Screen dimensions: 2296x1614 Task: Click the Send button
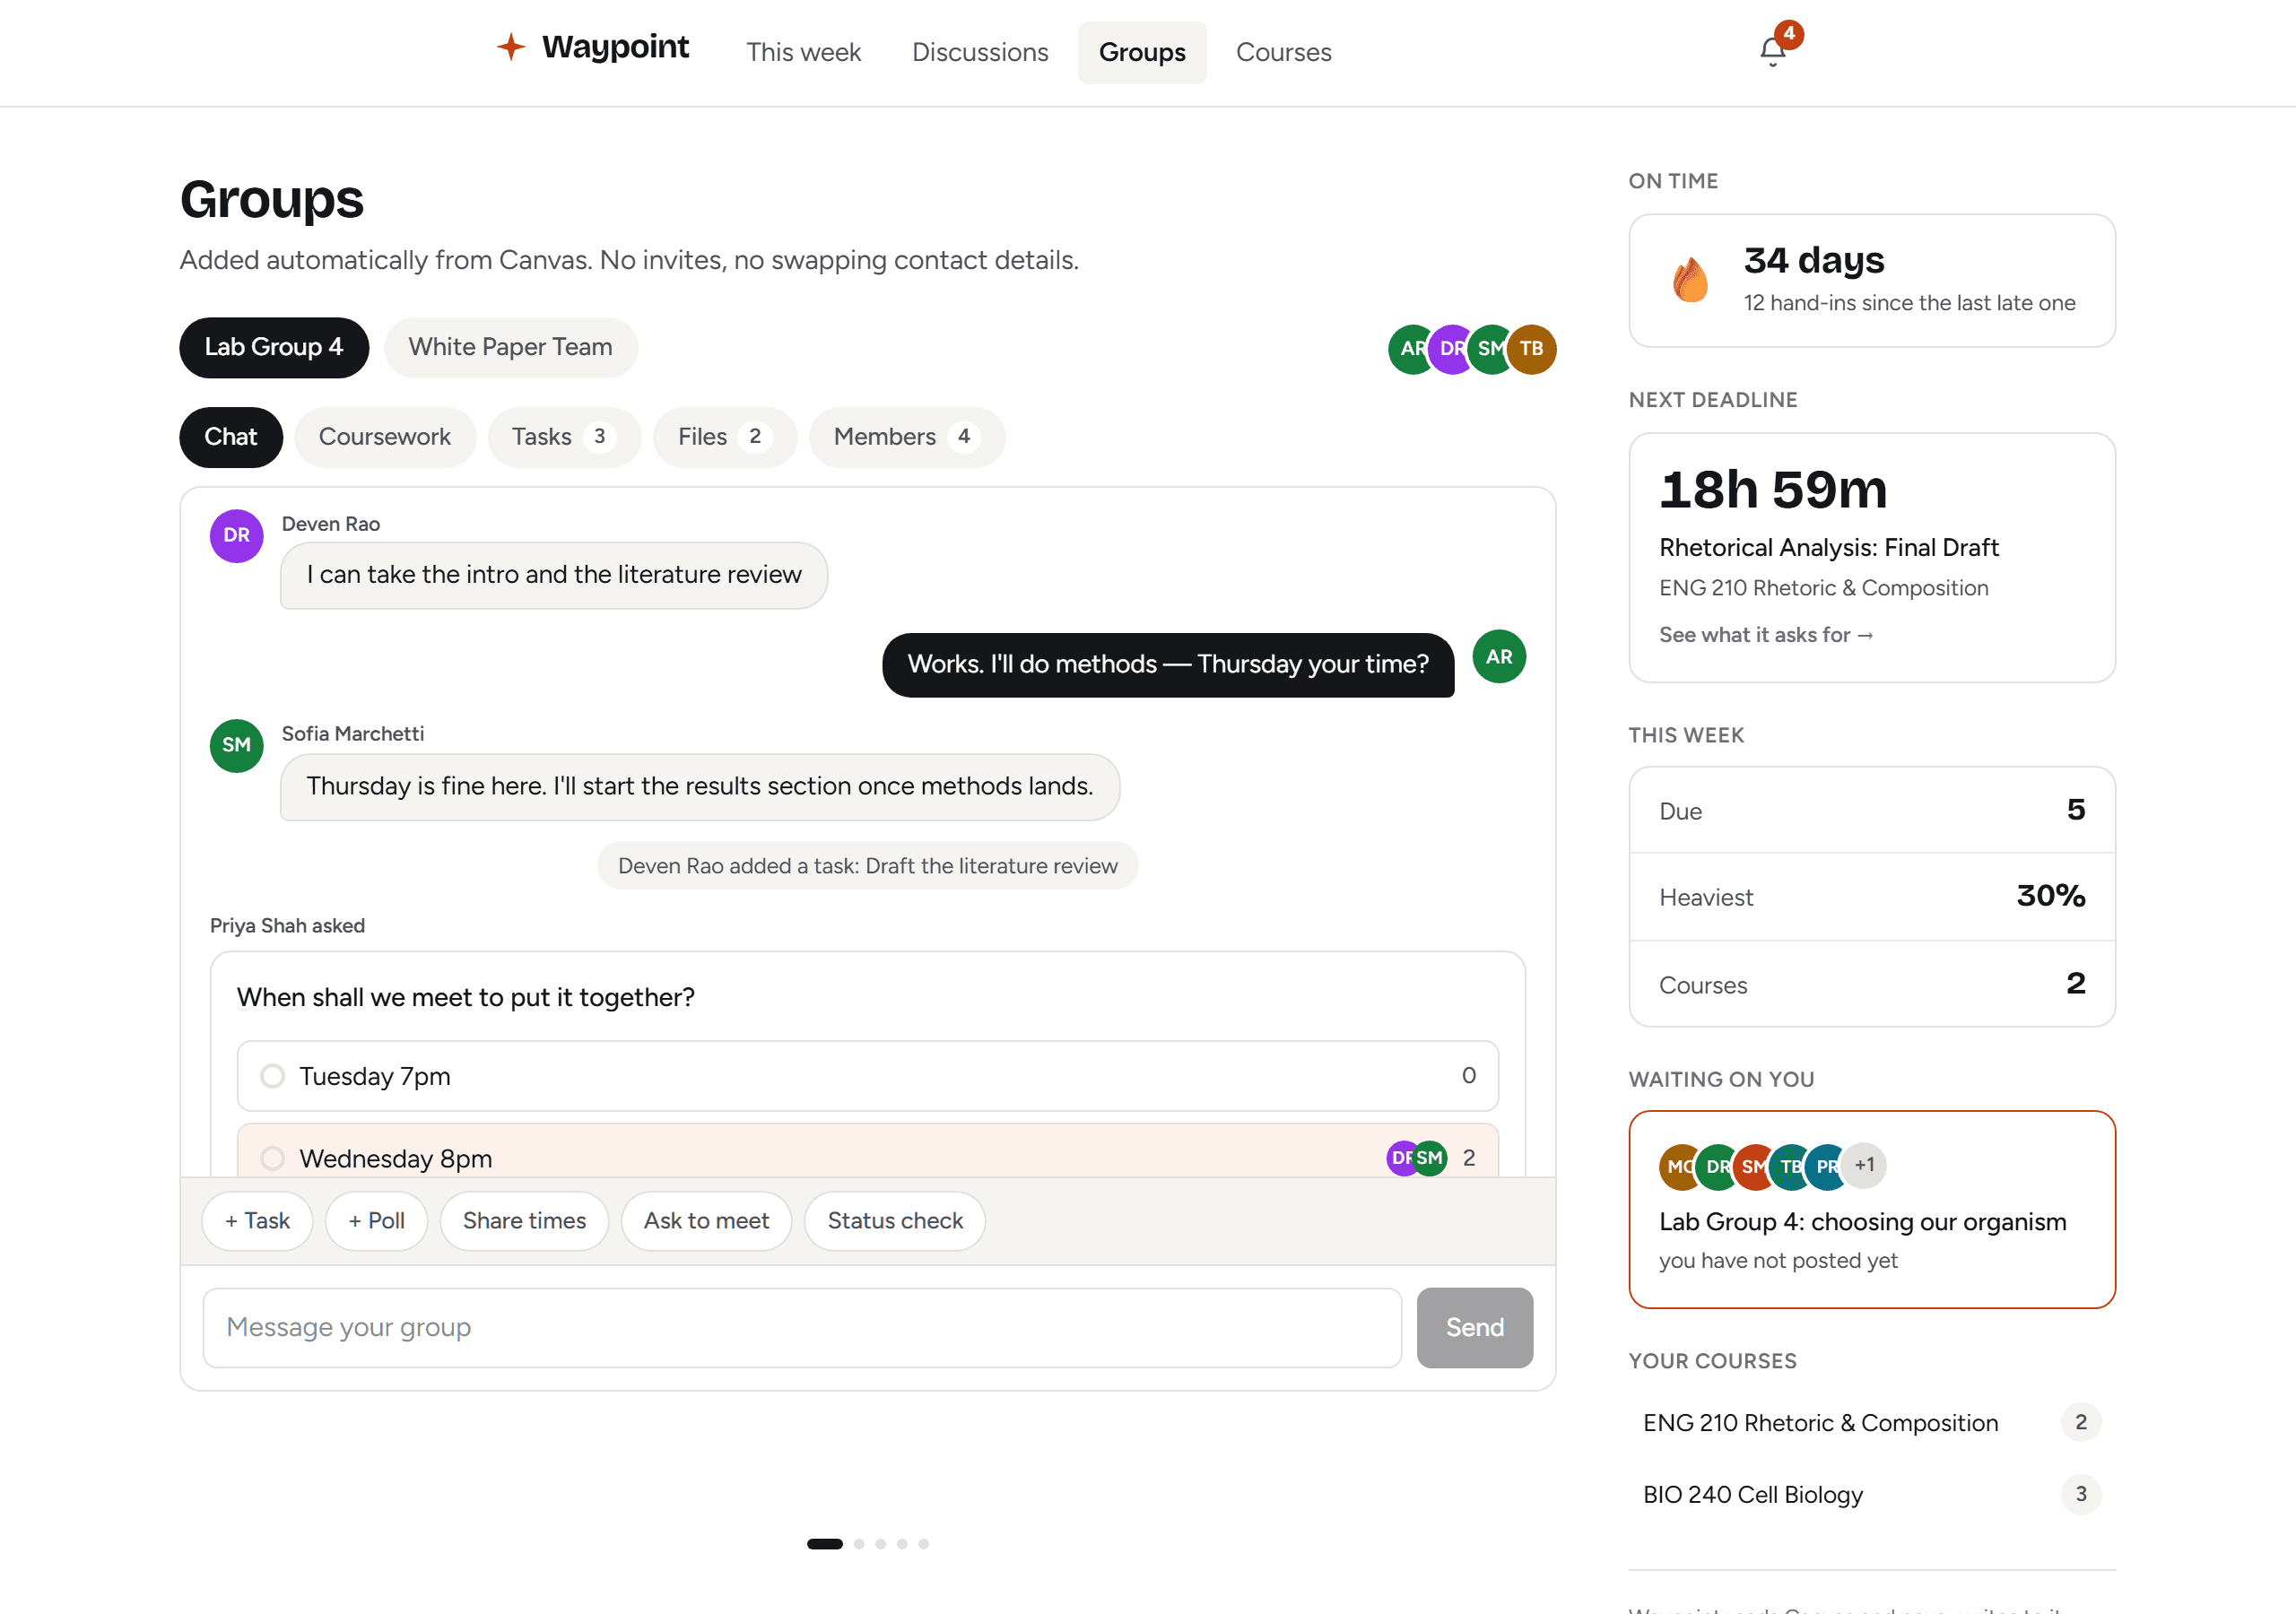[1474, 1328]
